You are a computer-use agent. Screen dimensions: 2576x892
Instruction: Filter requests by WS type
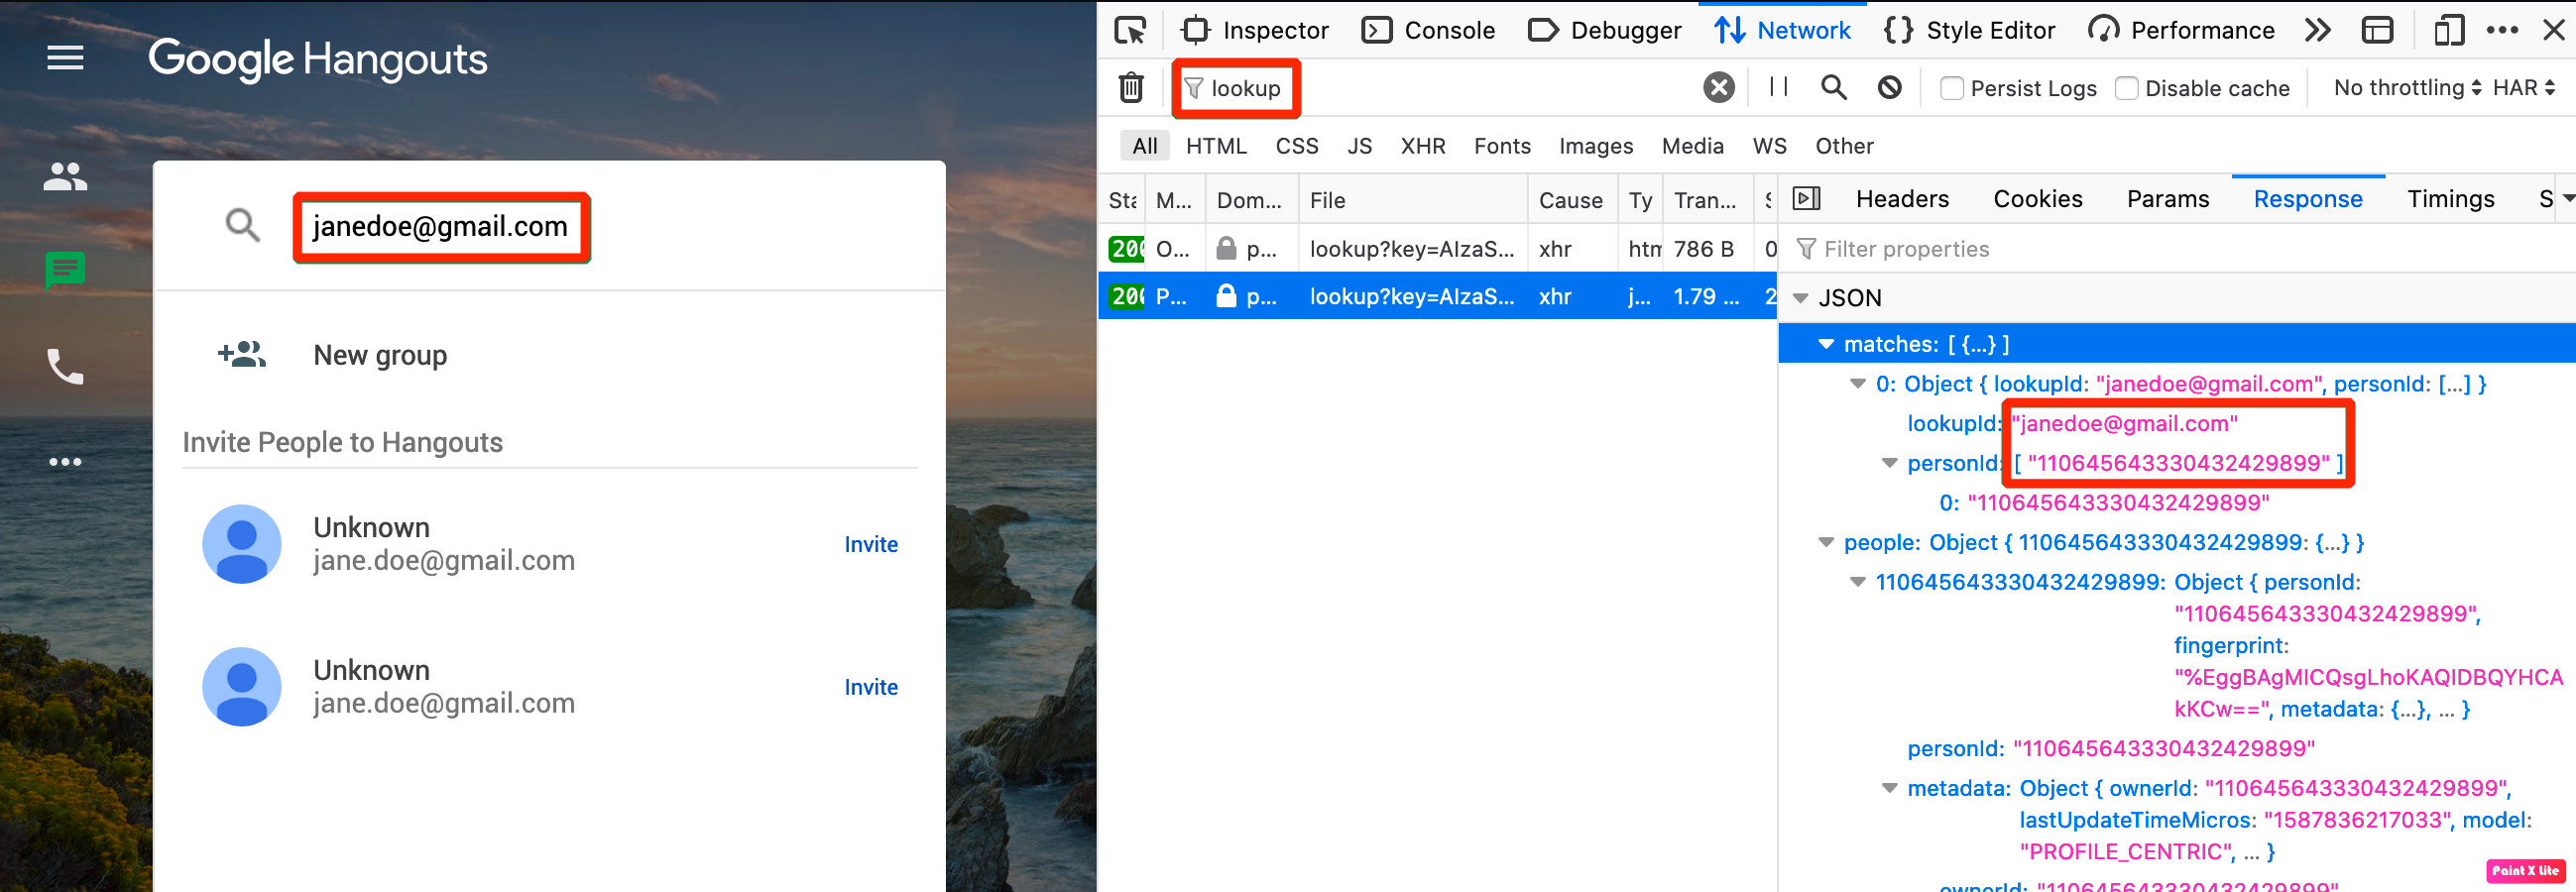(x=1769, y=146)
